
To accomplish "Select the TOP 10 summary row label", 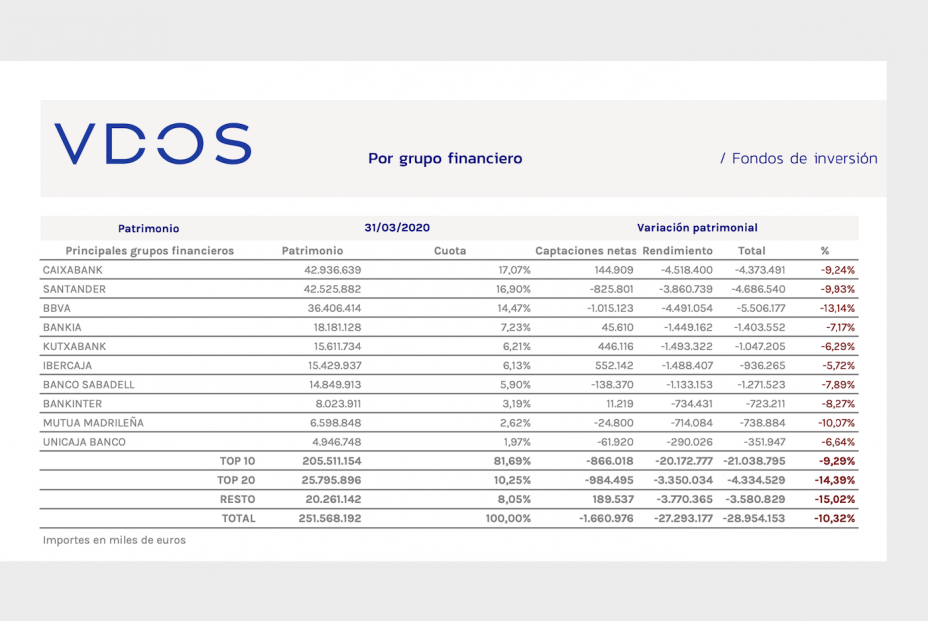I will click(x=237, y=461).
